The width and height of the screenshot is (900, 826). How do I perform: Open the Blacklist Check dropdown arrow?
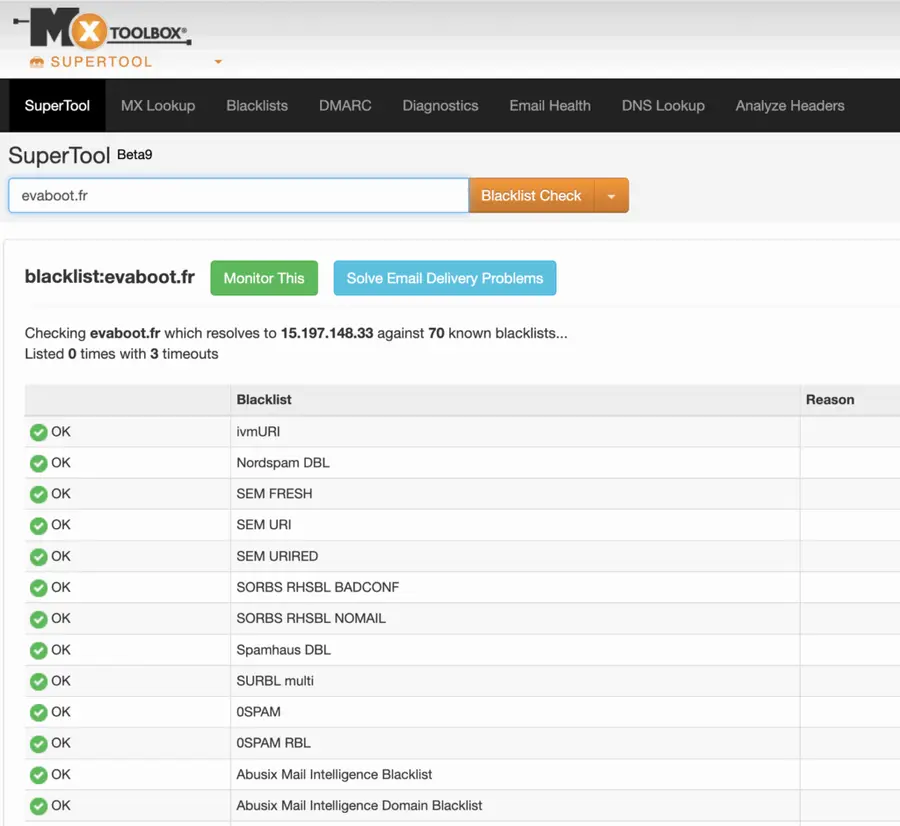click(612, 195)
